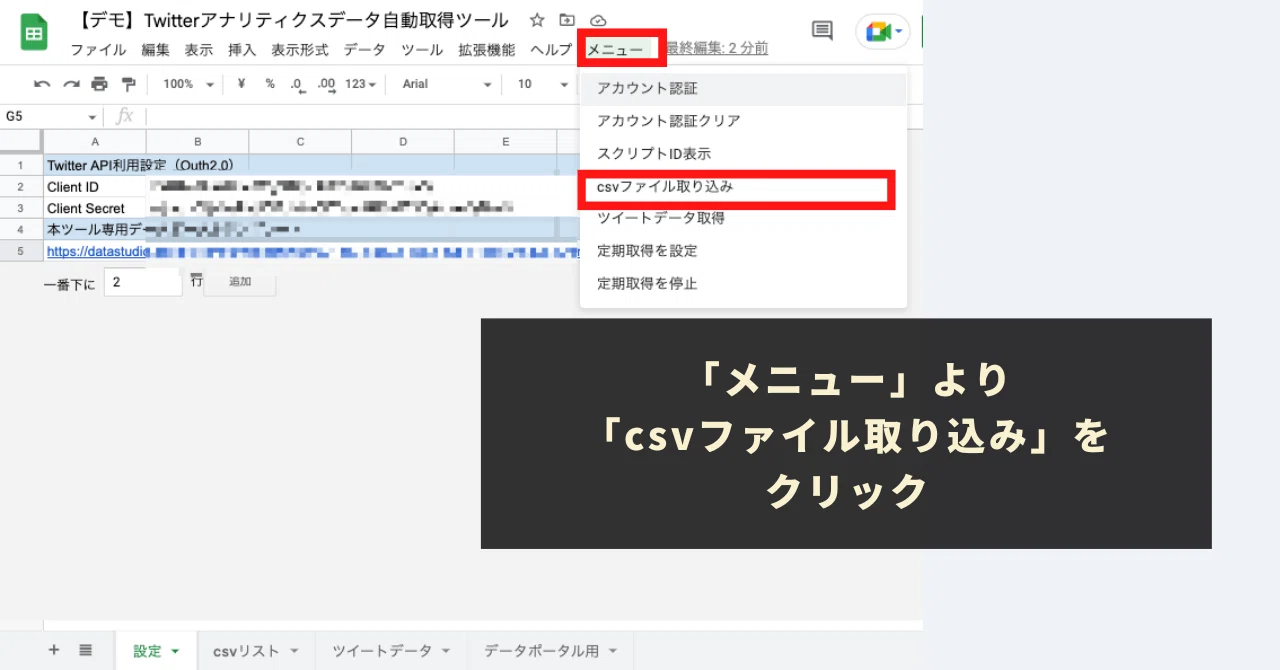
Task: Open the ツイートデータ tab dropdown arrow
Action: [446, 651]
